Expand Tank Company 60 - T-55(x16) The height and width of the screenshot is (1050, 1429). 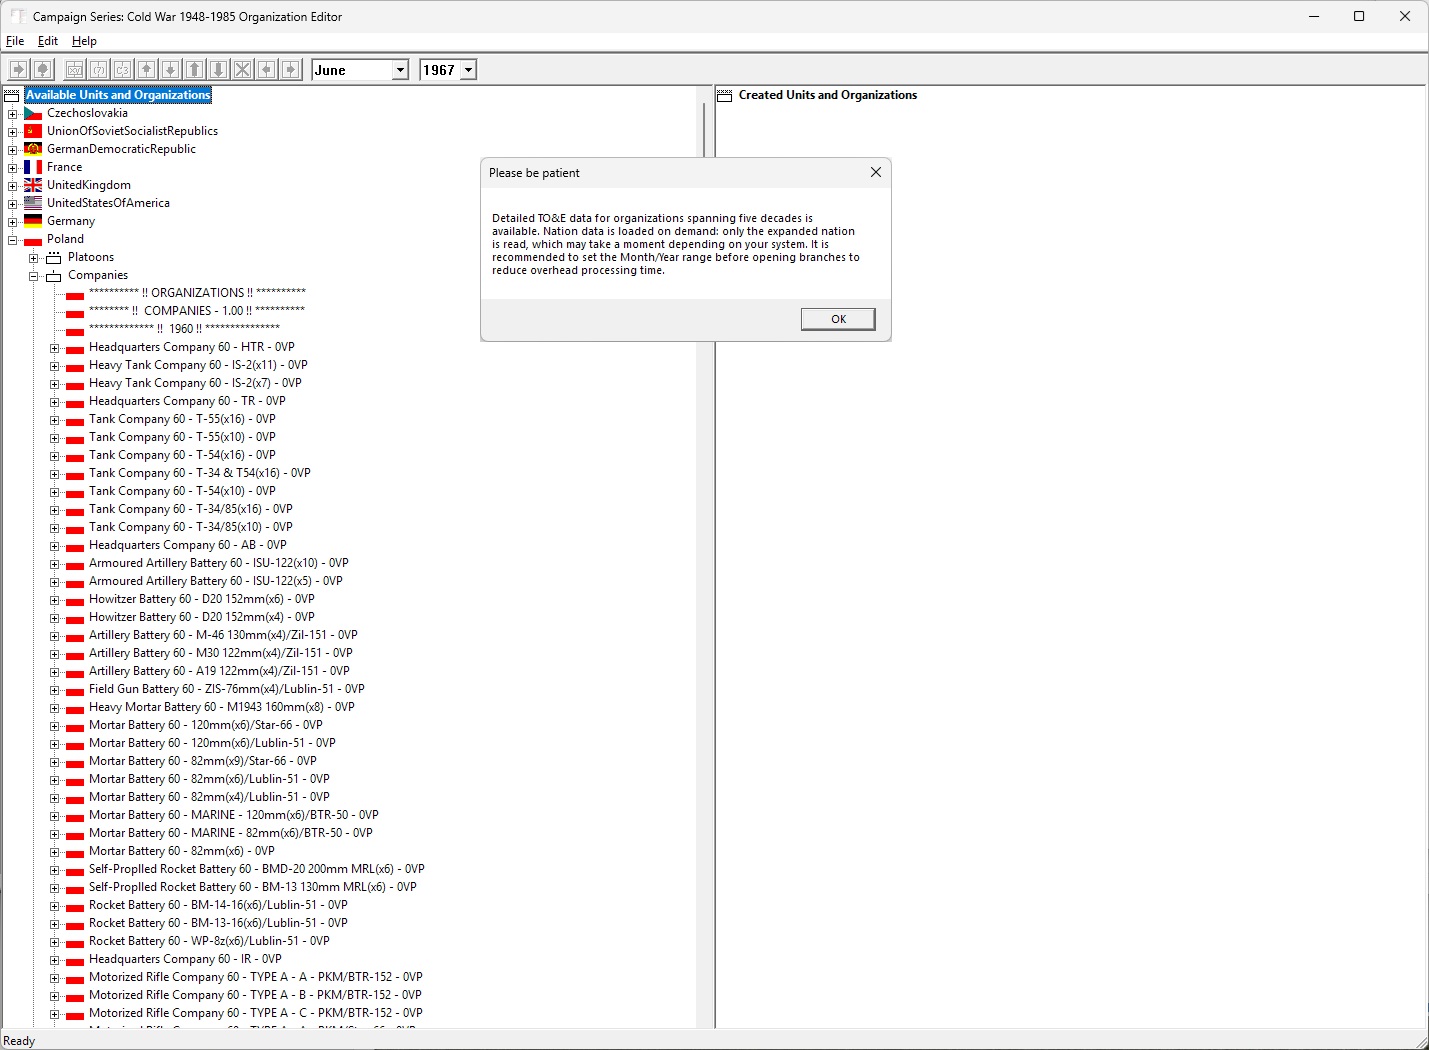54,419
